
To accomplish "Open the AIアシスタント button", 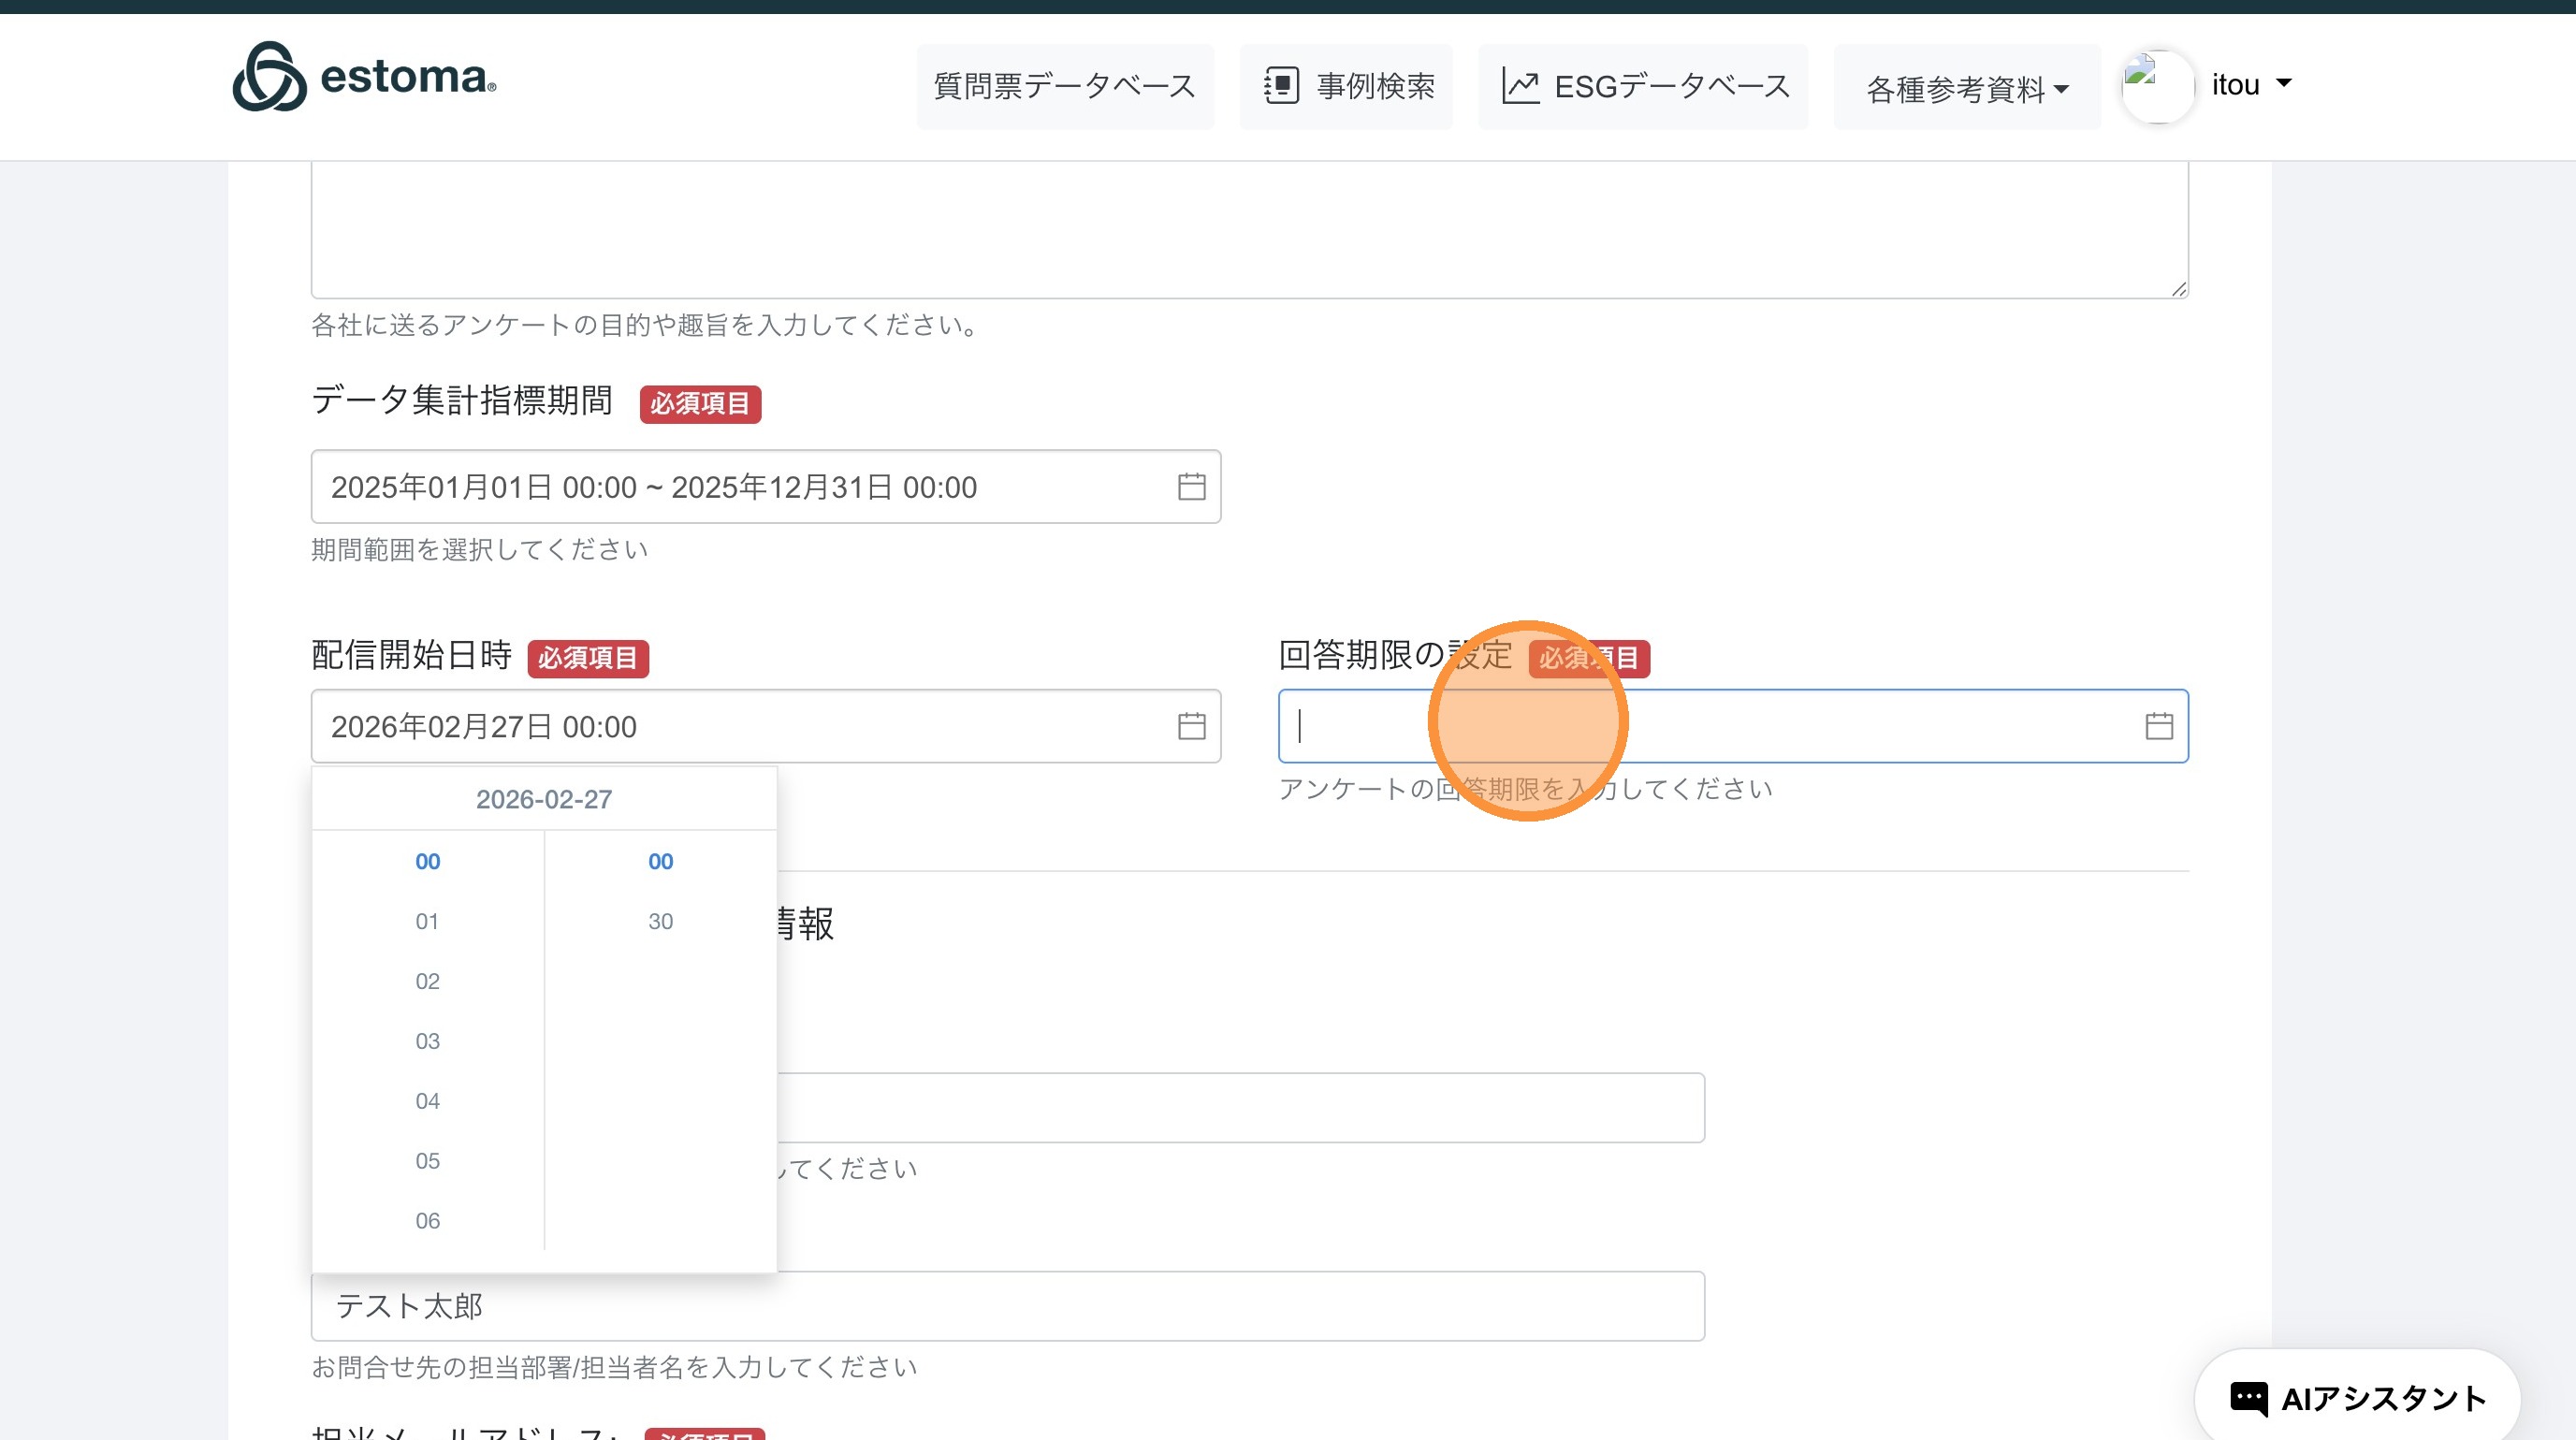I will click(x=2357, y=1398).
